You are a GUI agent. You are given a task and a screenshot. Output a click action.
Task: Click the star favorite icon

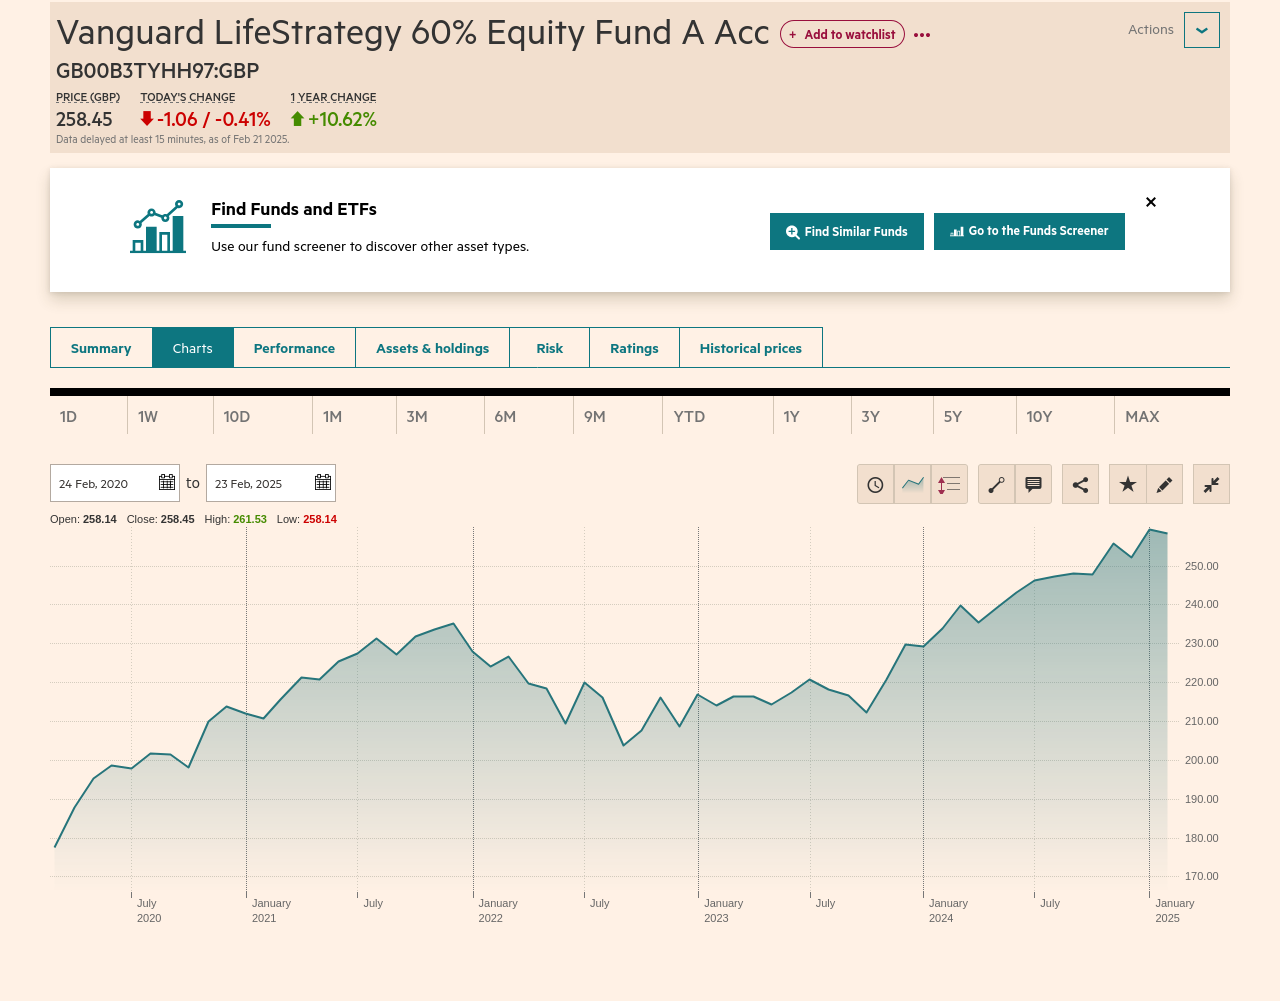[1127, 484]
